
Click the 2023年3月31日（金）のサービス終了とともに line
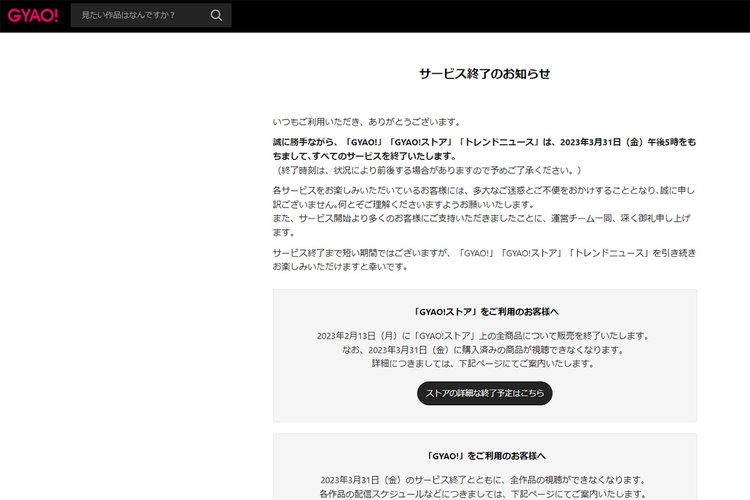click(x=483, y=480)
